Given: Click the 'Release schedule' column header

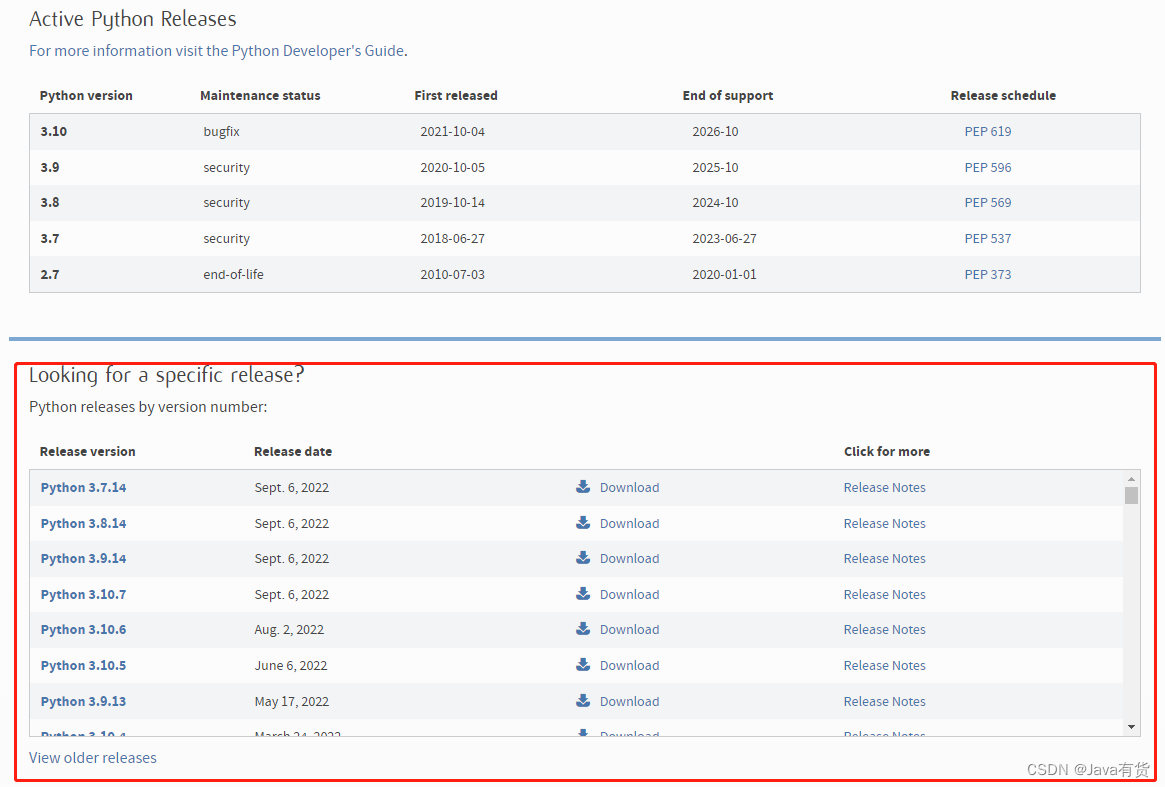Looking at the screenshot, I should [1003, 95].
